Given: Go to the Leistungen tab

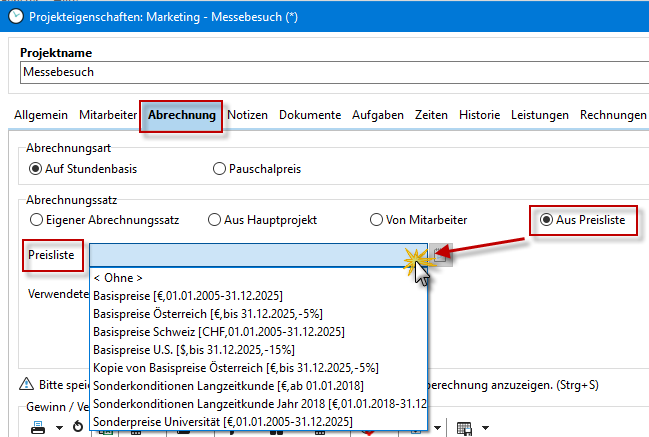Looking at the screenshot, I should point(540,115).
